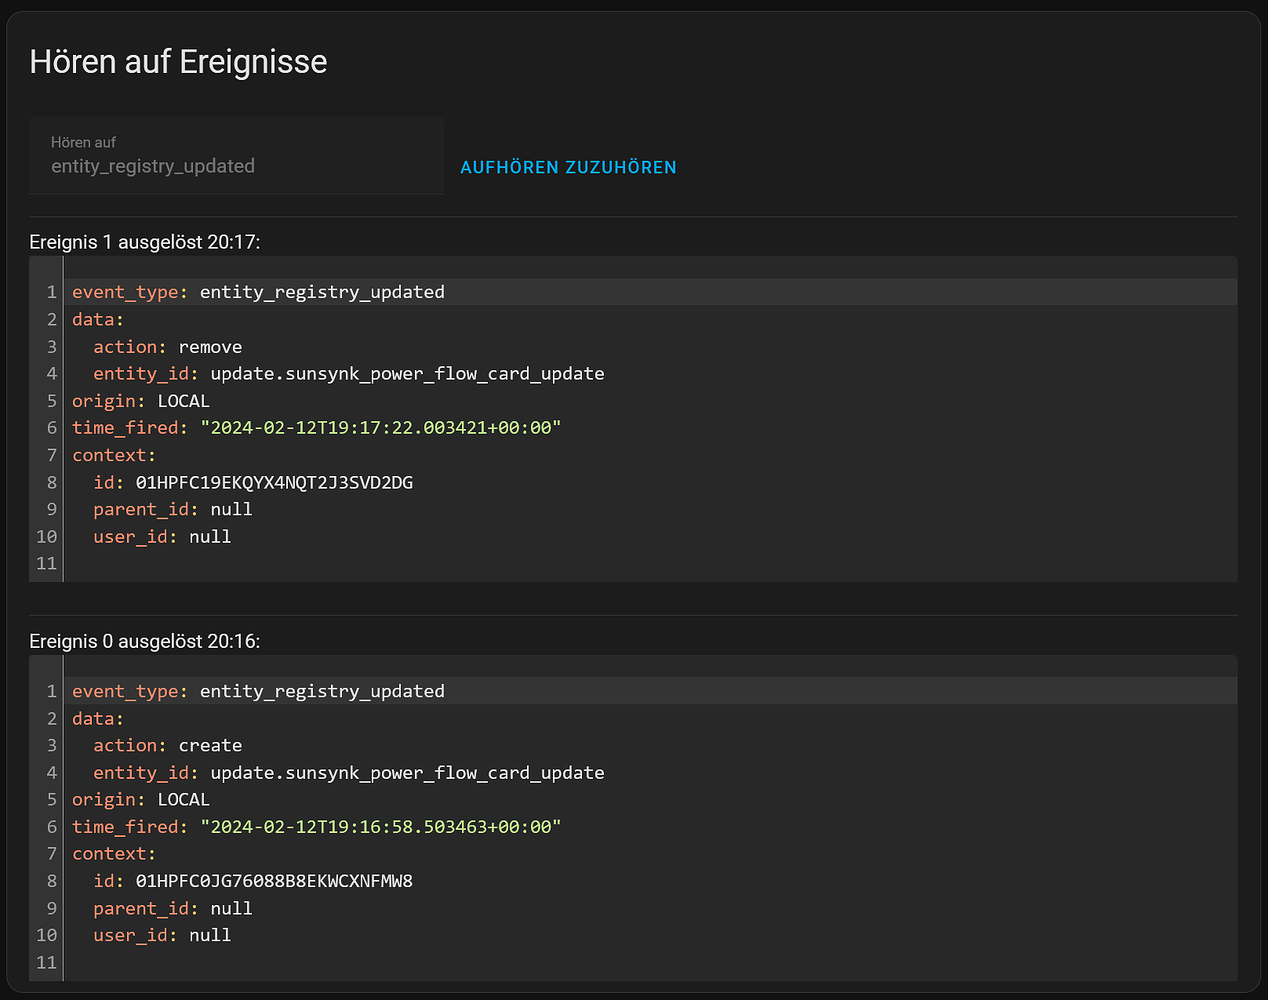This screenshot has width=1268, height=1000.
Task: Click the AUFHÖREN ZUZUHÖREN button
Action: pos(568,167)
